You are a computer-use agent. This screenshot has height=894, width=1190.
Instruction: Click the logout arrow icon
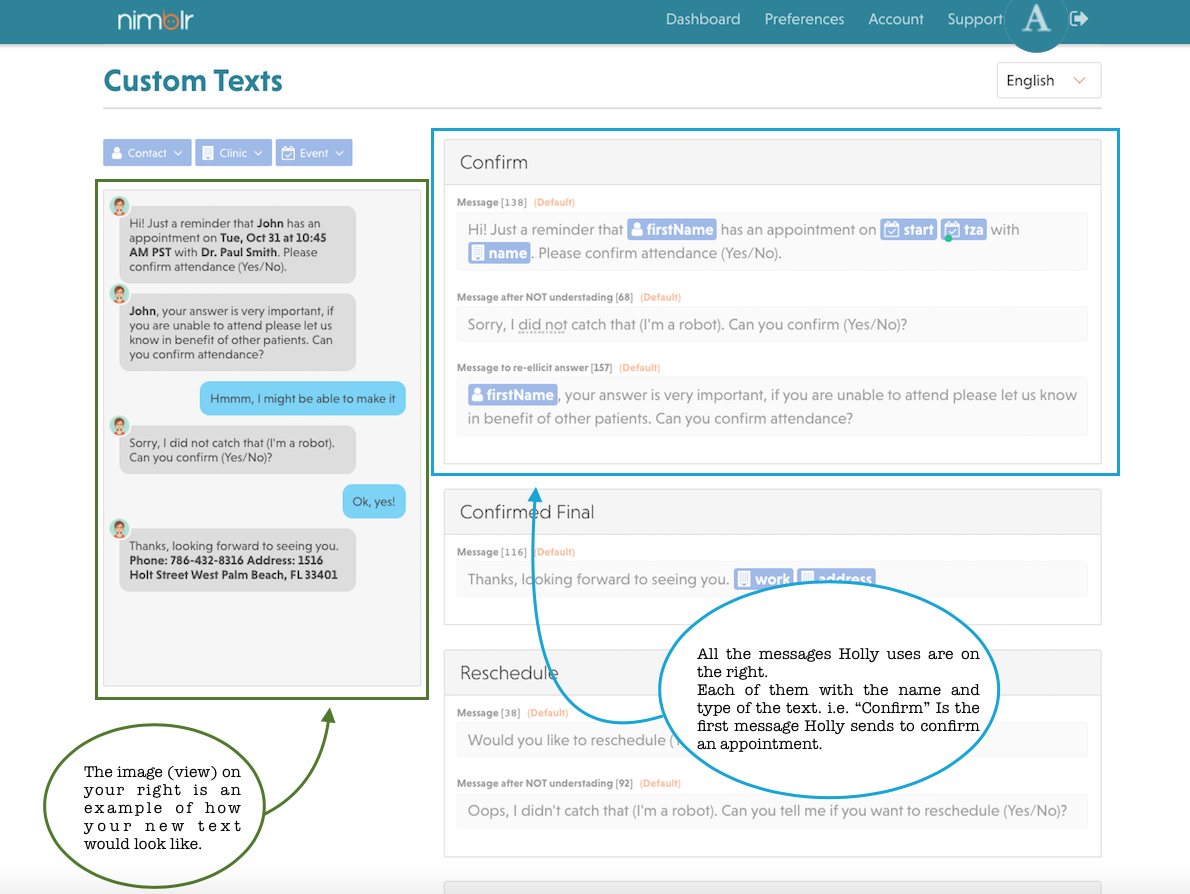point(1078,18)
